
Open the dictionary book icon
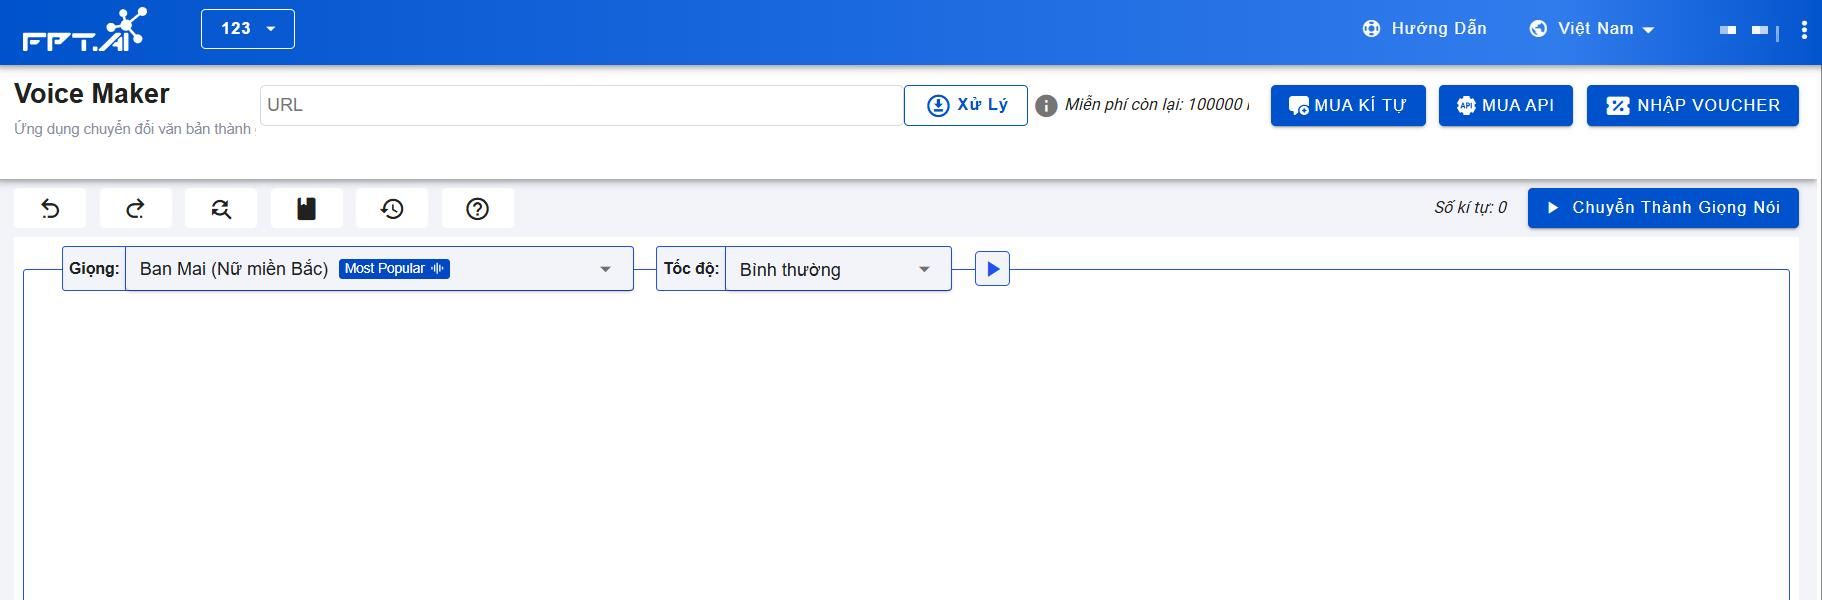pos(306,208)
